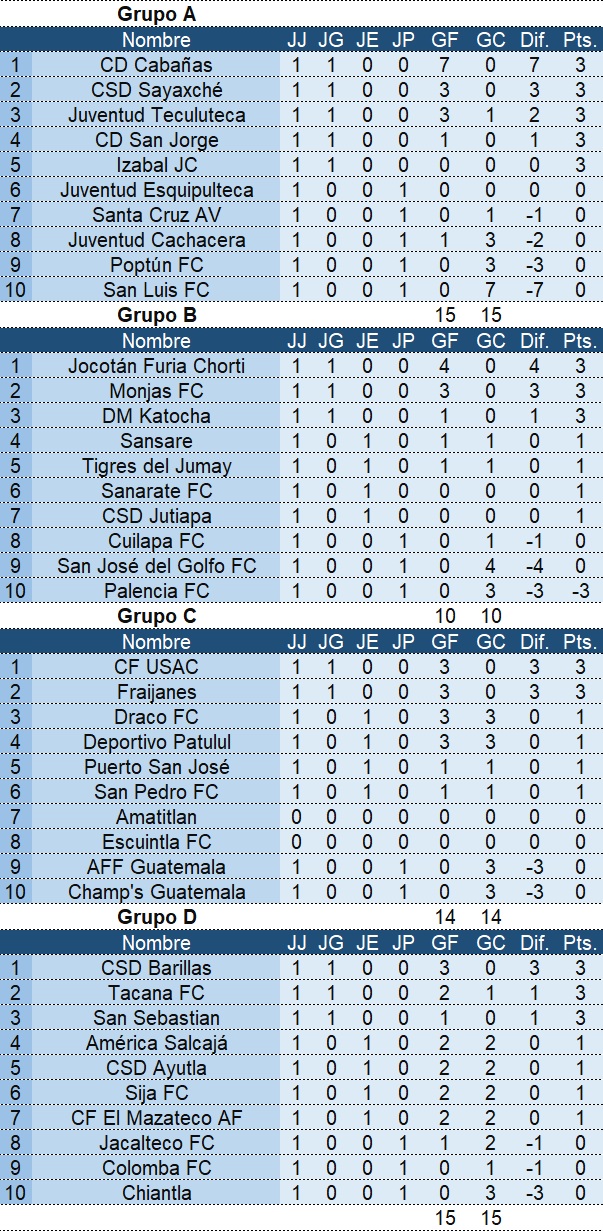Select the CF USAC team cell
Image resolution: width=603 pixels, height=1232 pixels.
(x=156, y=667)
